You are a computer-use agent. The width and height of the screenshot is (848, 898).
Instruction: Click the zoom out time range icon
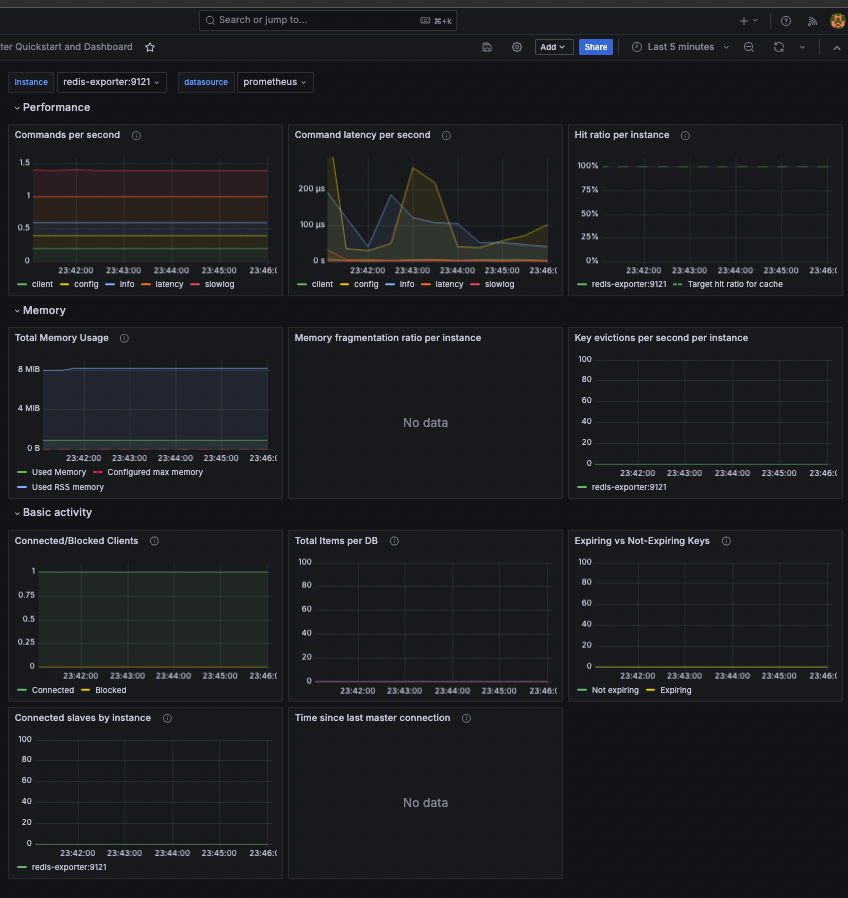click(x=748, y=48)
